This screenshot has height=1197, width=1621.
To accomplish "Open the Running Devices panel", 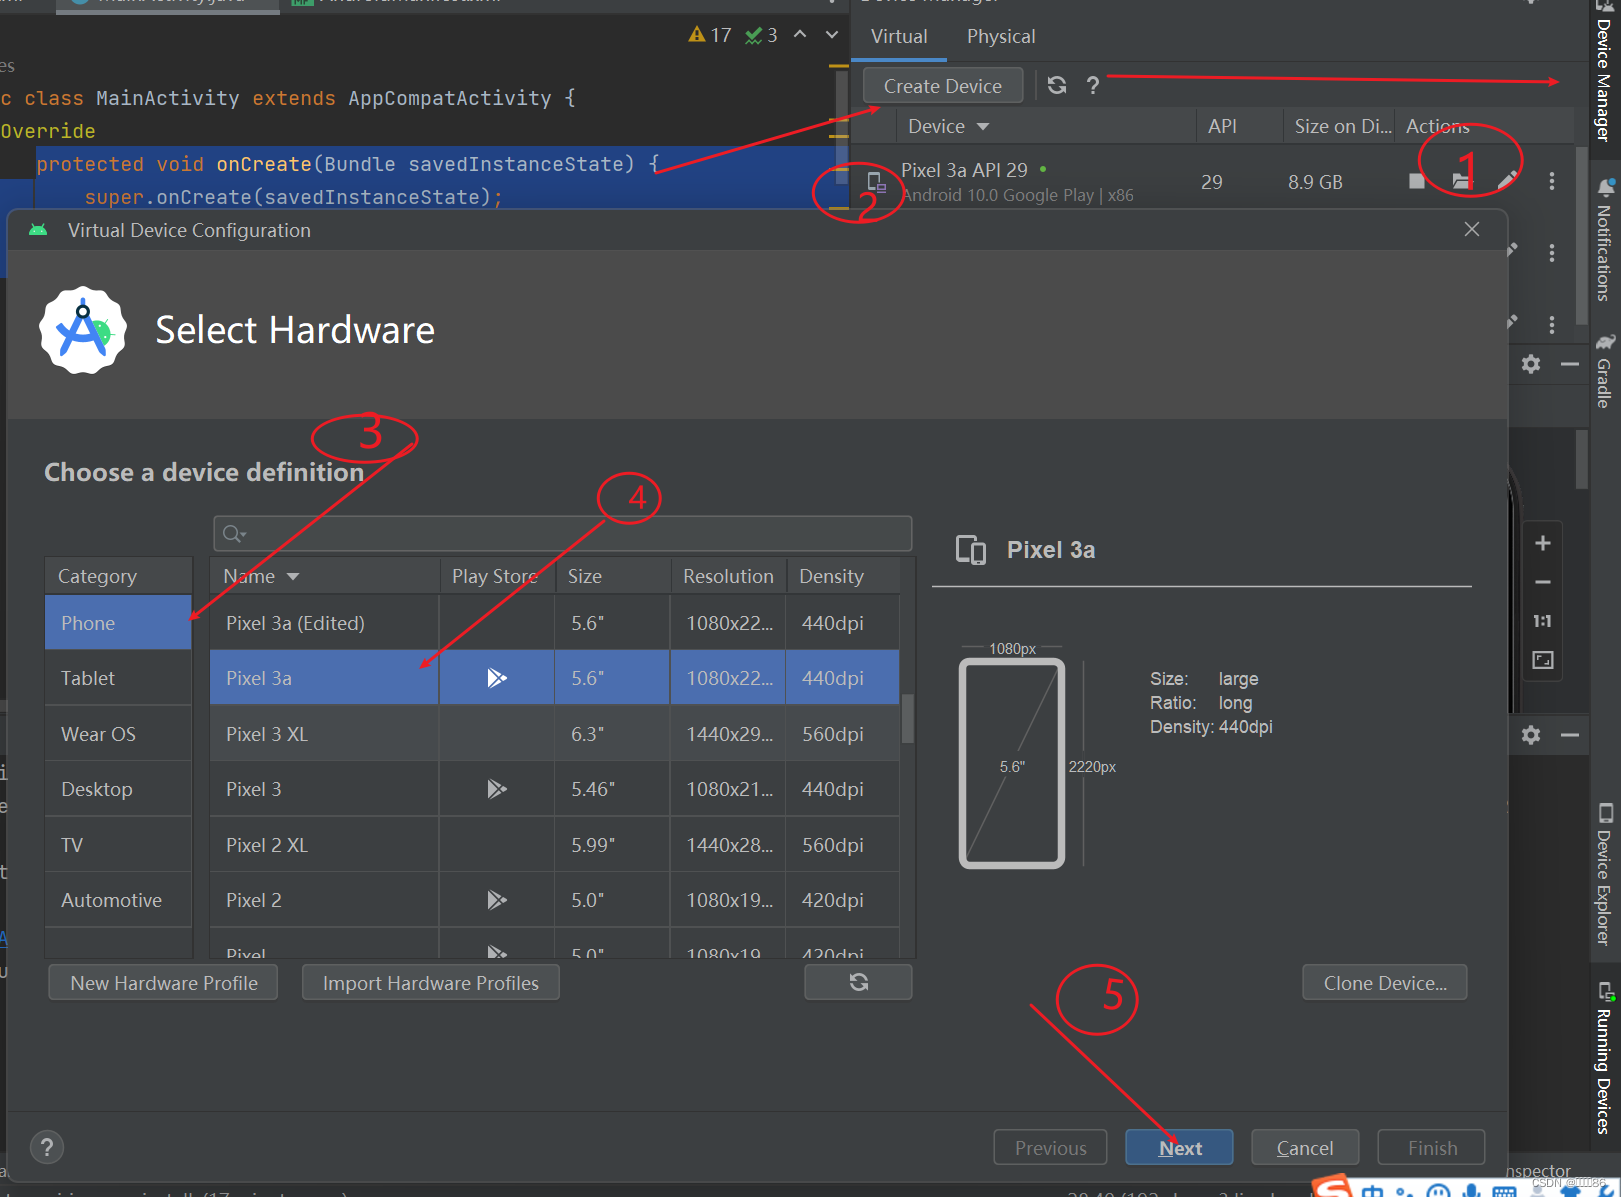I will (x=1605, y=1060).
